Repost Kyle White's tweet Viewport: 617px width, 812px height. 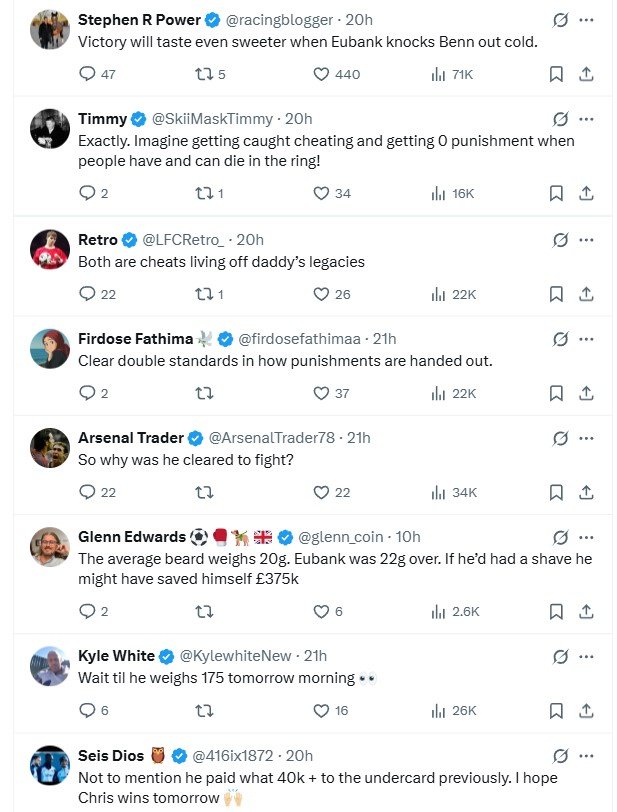[204, 710]
